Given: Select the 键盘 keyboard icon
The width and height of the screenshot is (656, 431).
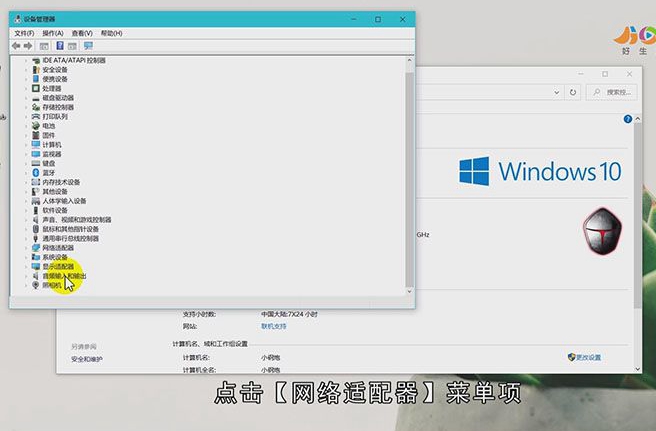Looking at the screenshot, I should tap(36, 163).
